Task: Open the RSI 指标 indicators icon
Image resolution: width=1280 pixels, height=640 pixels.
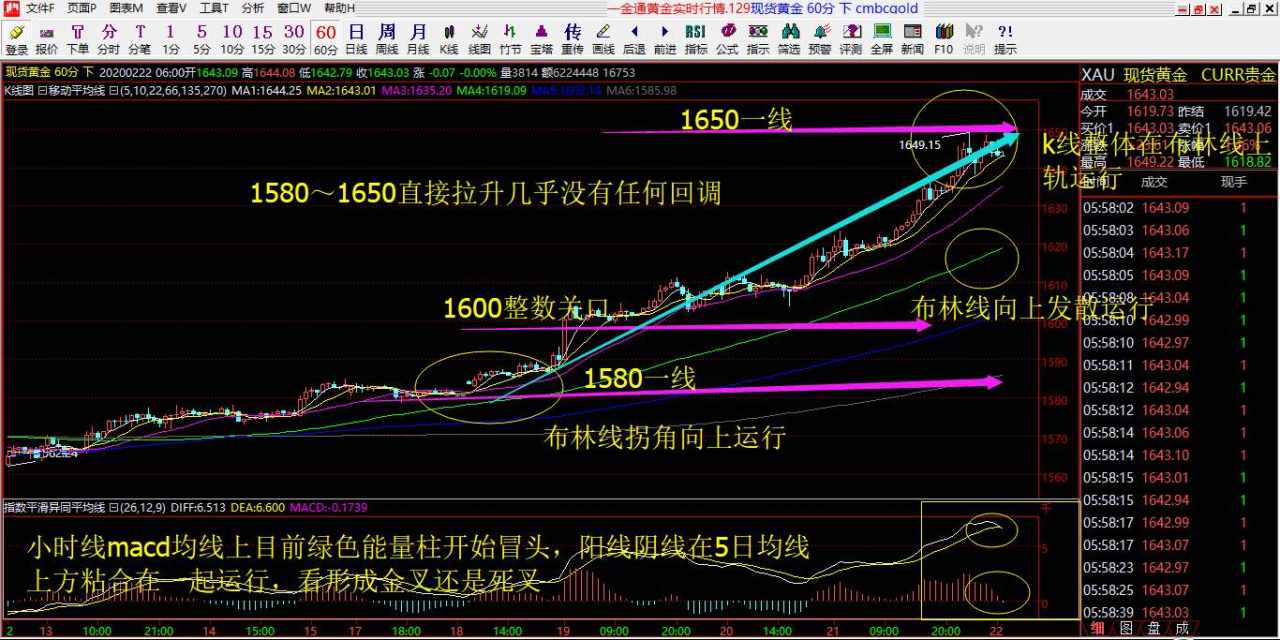Action: (x=696, y=39)
